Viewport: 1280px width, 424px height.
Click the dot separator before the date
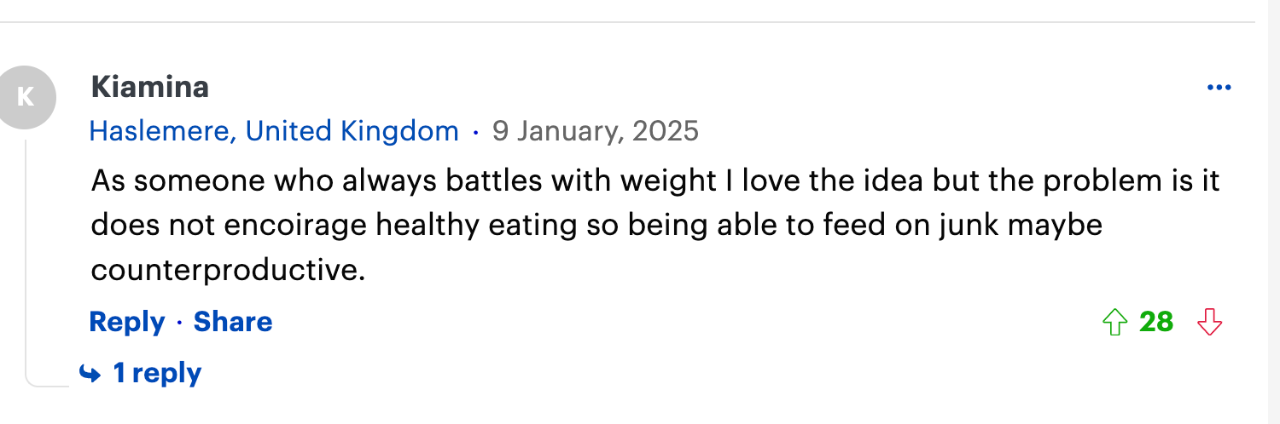475,132
